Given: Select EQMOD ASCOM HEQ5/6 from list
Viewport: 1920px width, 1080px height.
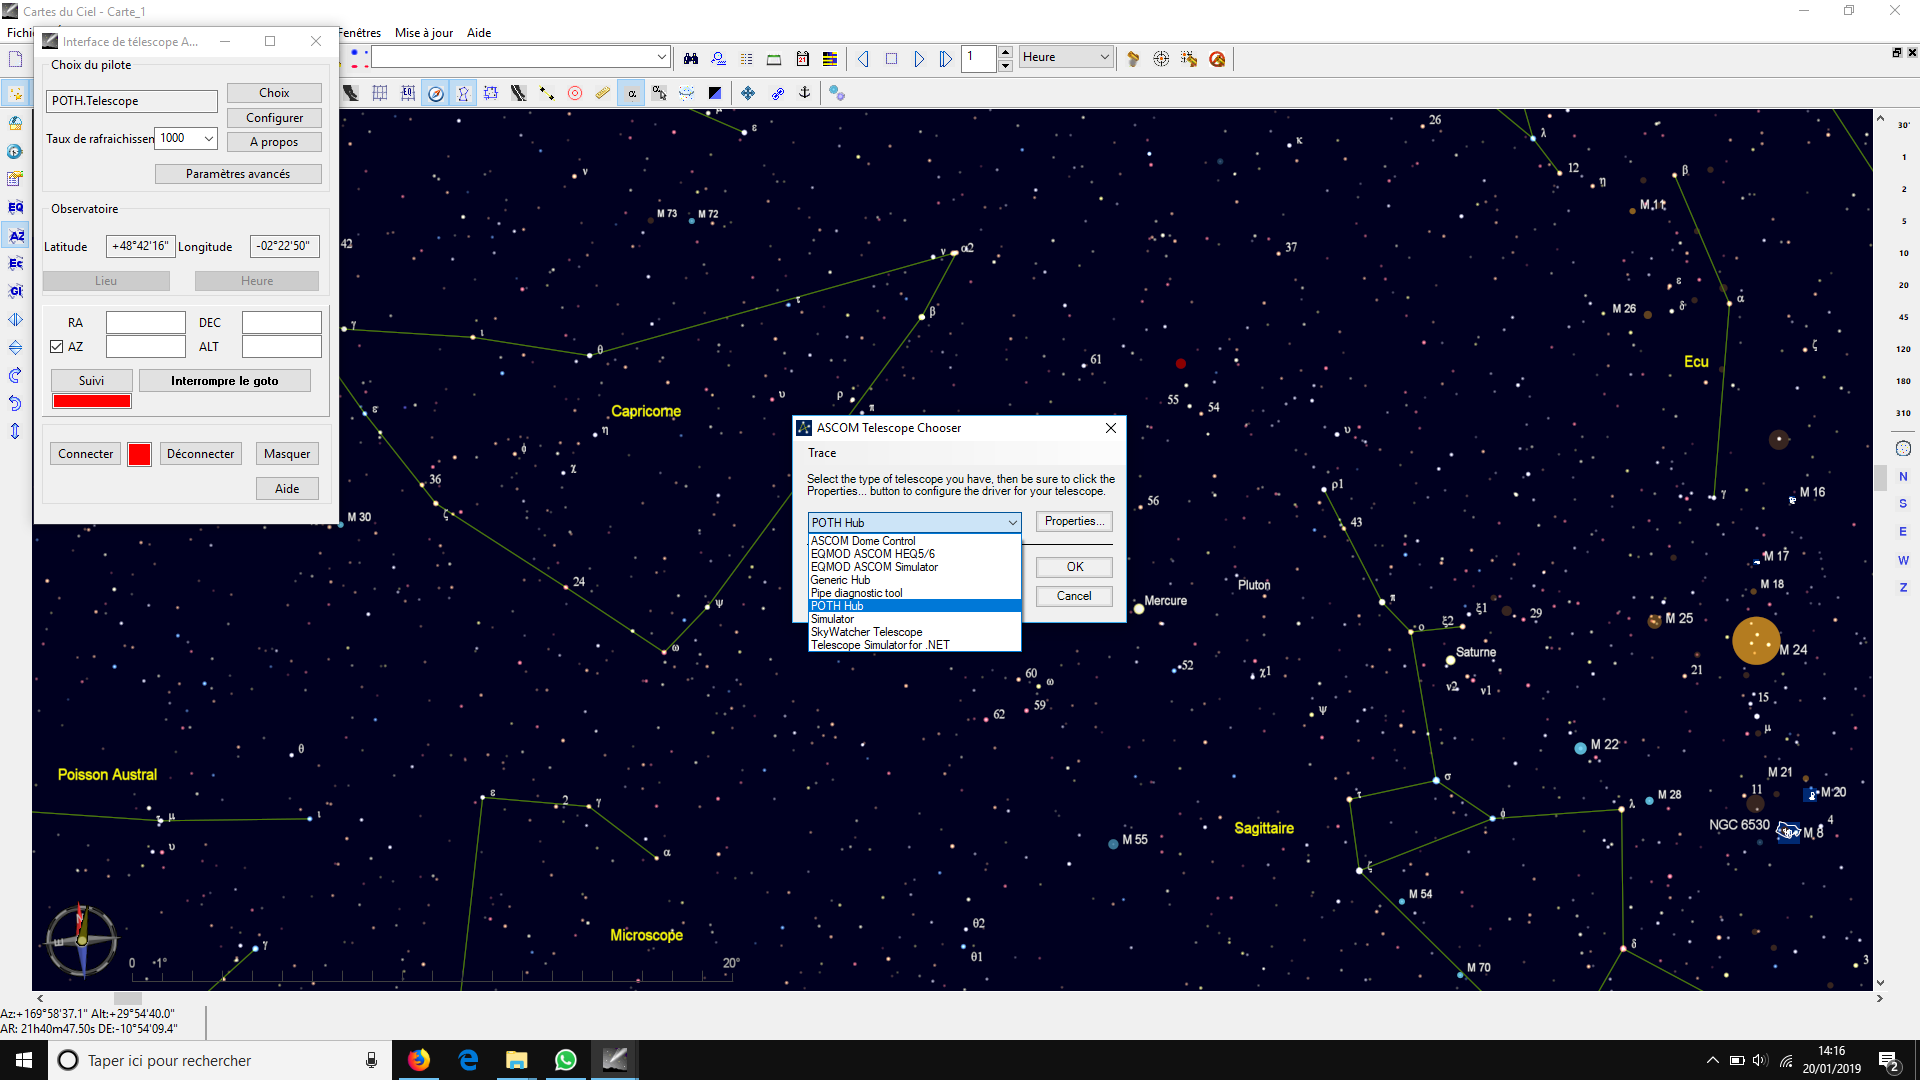Looking at the screenshot, I should (872, 554).
